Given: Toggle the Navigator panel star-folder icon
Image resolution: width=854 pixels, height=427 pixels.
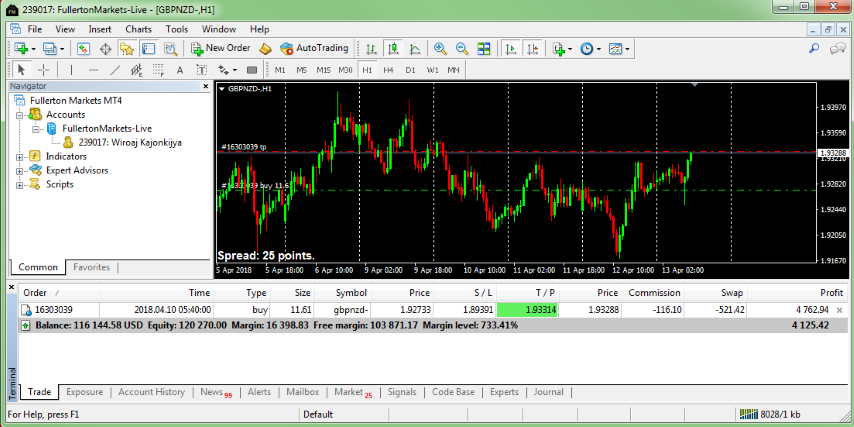Looking at the screenshot, I should [126, 48].
